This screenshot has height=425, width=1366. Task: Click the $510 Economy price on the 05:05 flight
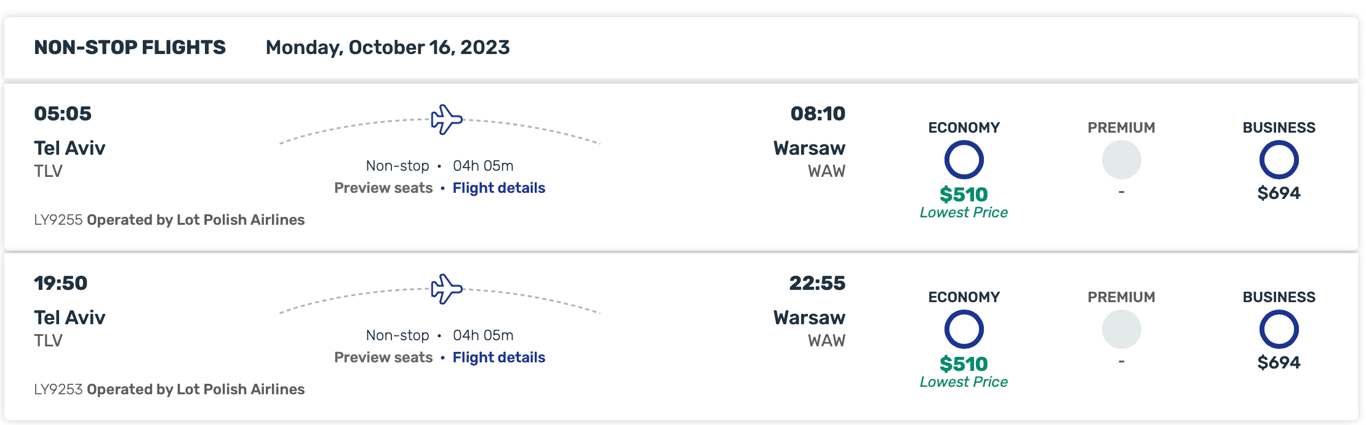click(x=964, y=194)
